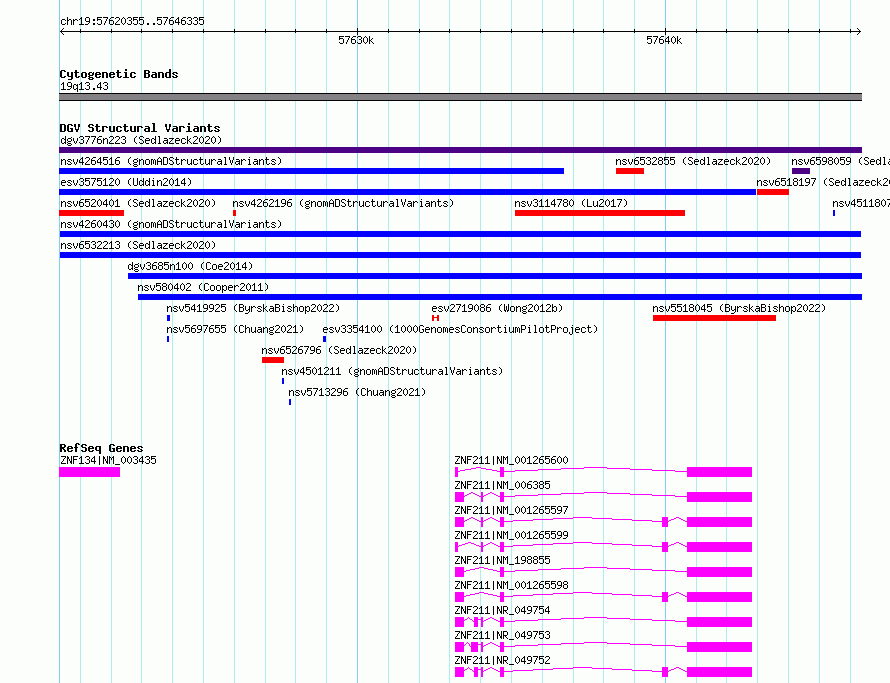Click the ZNF211|NR_049752 transcript label

[502, 660]
